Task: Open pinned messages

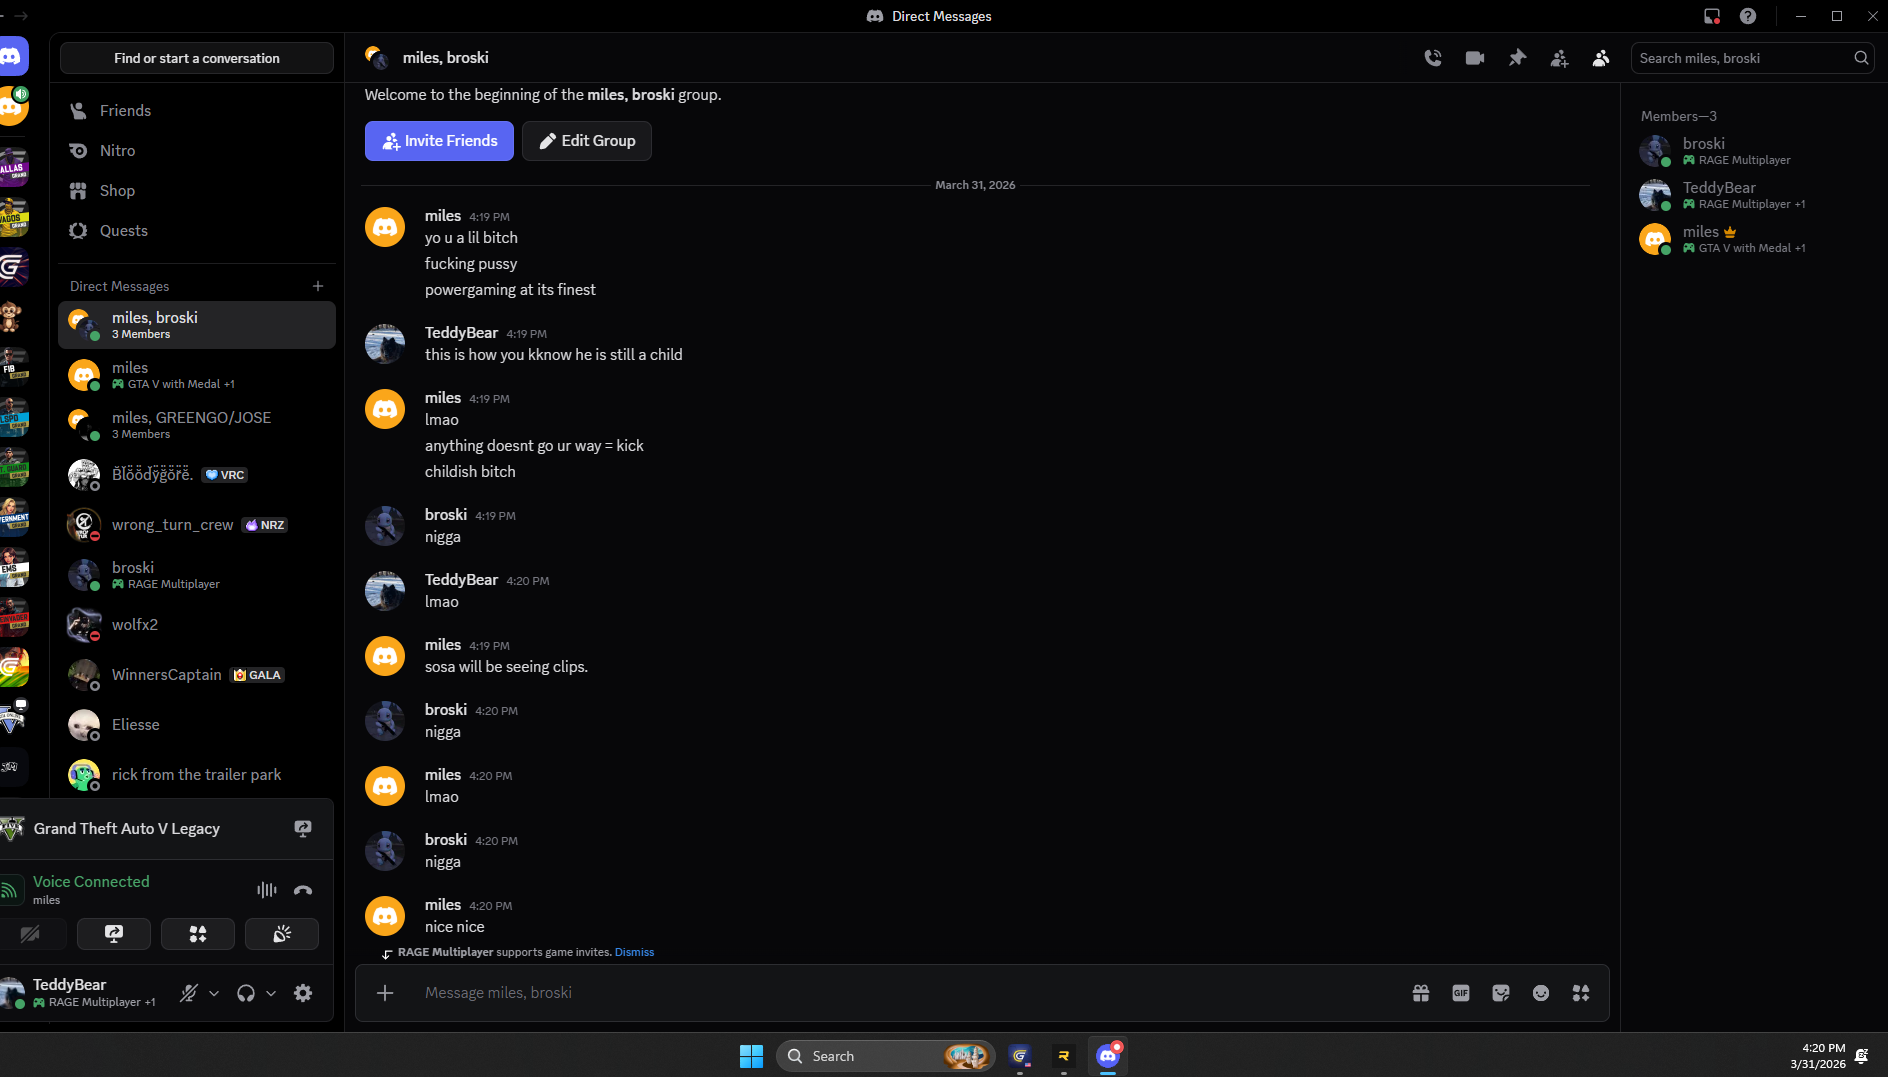Action: click(x=1517, y=58)
